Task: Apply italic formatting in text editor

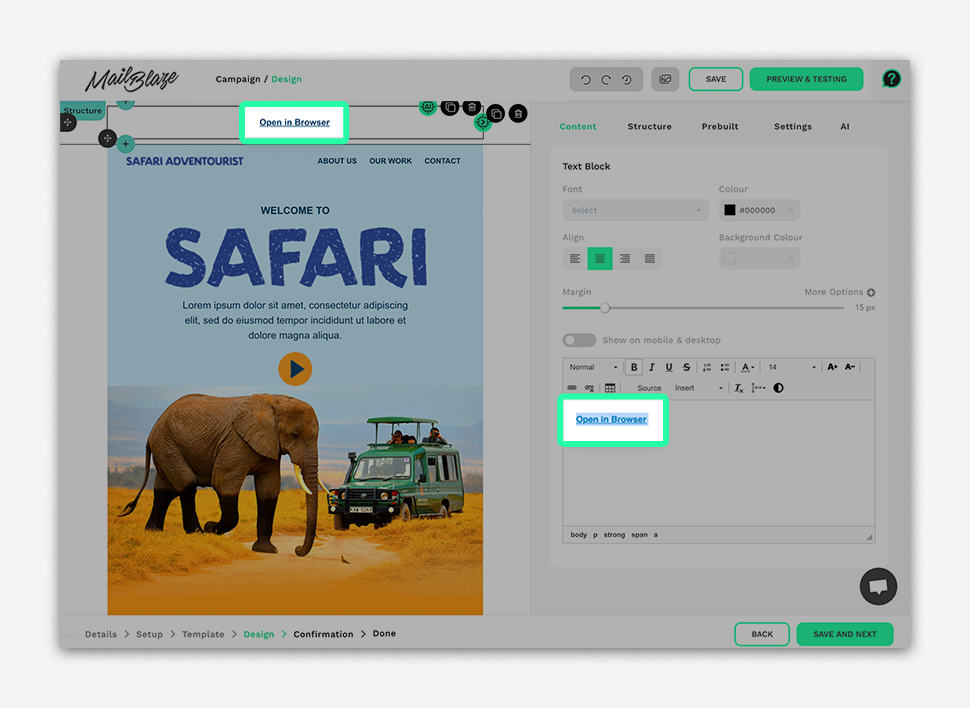Action: [651, 367]
